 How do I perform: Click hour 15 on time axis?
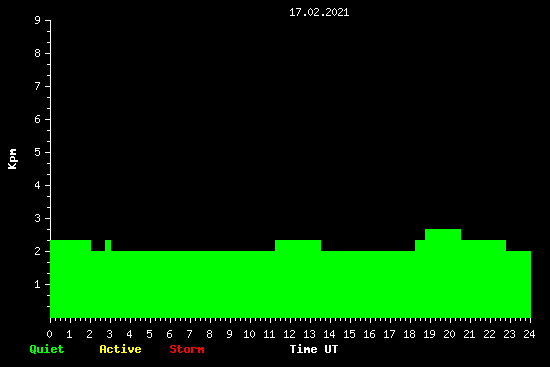click(x=349, y=334)
